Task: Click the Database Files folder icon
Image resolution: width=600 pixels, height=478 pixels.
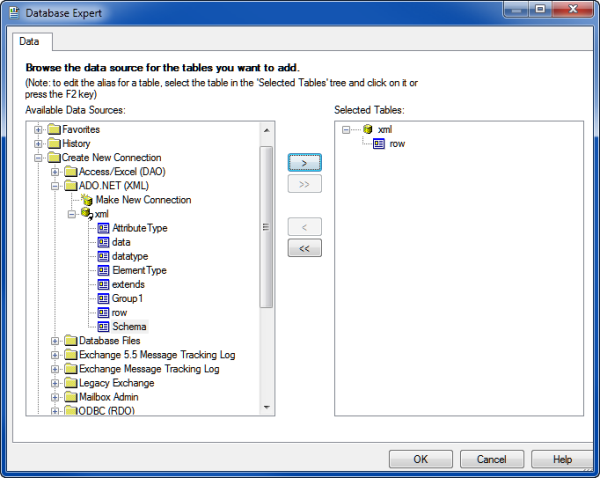Action: click(70, 341)
